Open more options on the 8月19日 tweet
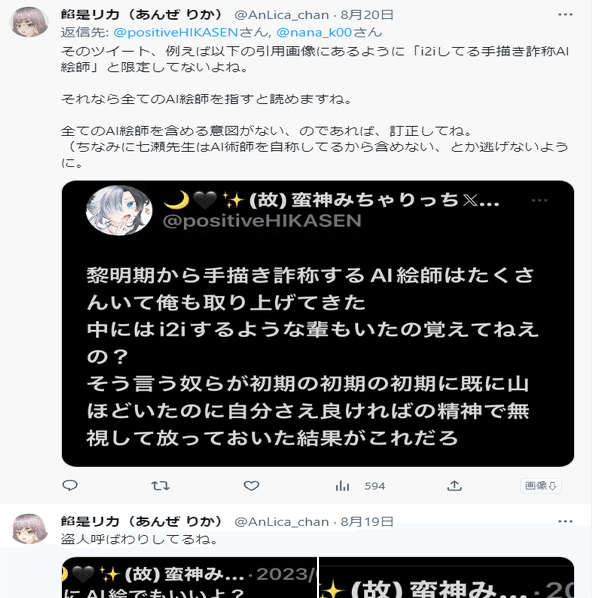Image resolution: width=598 pixels, height=598 pixels. pyautogui.click(x=565, y=521)
